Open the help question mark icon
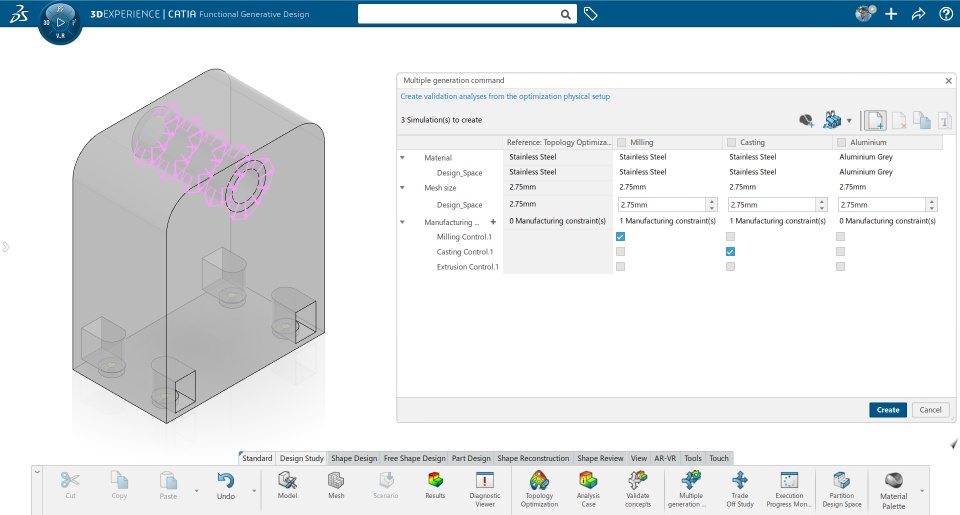Image resolution: width=960 pixels, height=515 pixels. [x=946, y=13]
